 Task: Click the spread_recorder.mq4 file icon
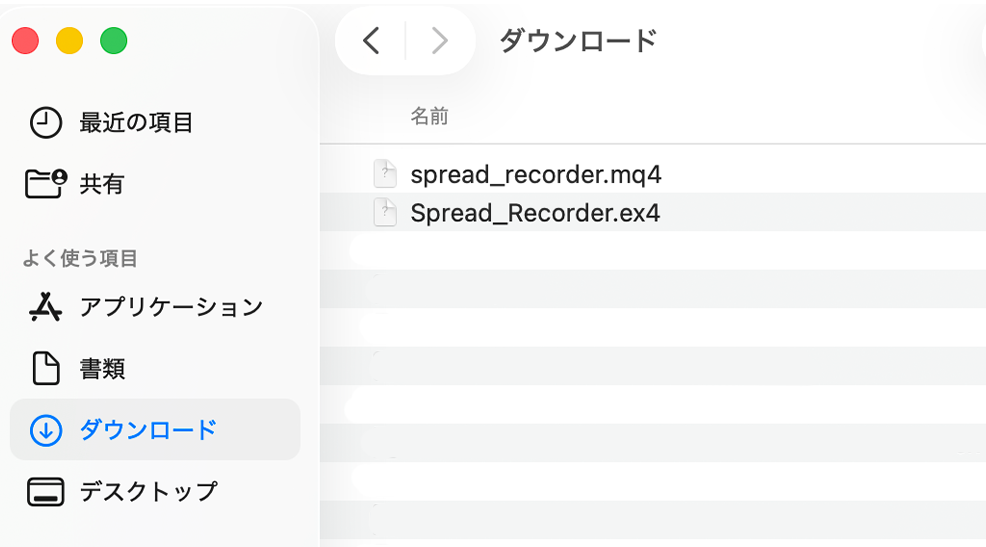pyautogui.click(x=385, y=175)
